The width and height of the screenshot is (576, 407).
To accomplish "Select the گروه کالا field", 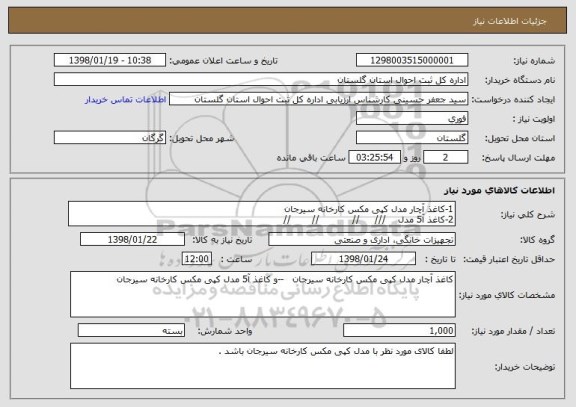I will click(362, 239).
